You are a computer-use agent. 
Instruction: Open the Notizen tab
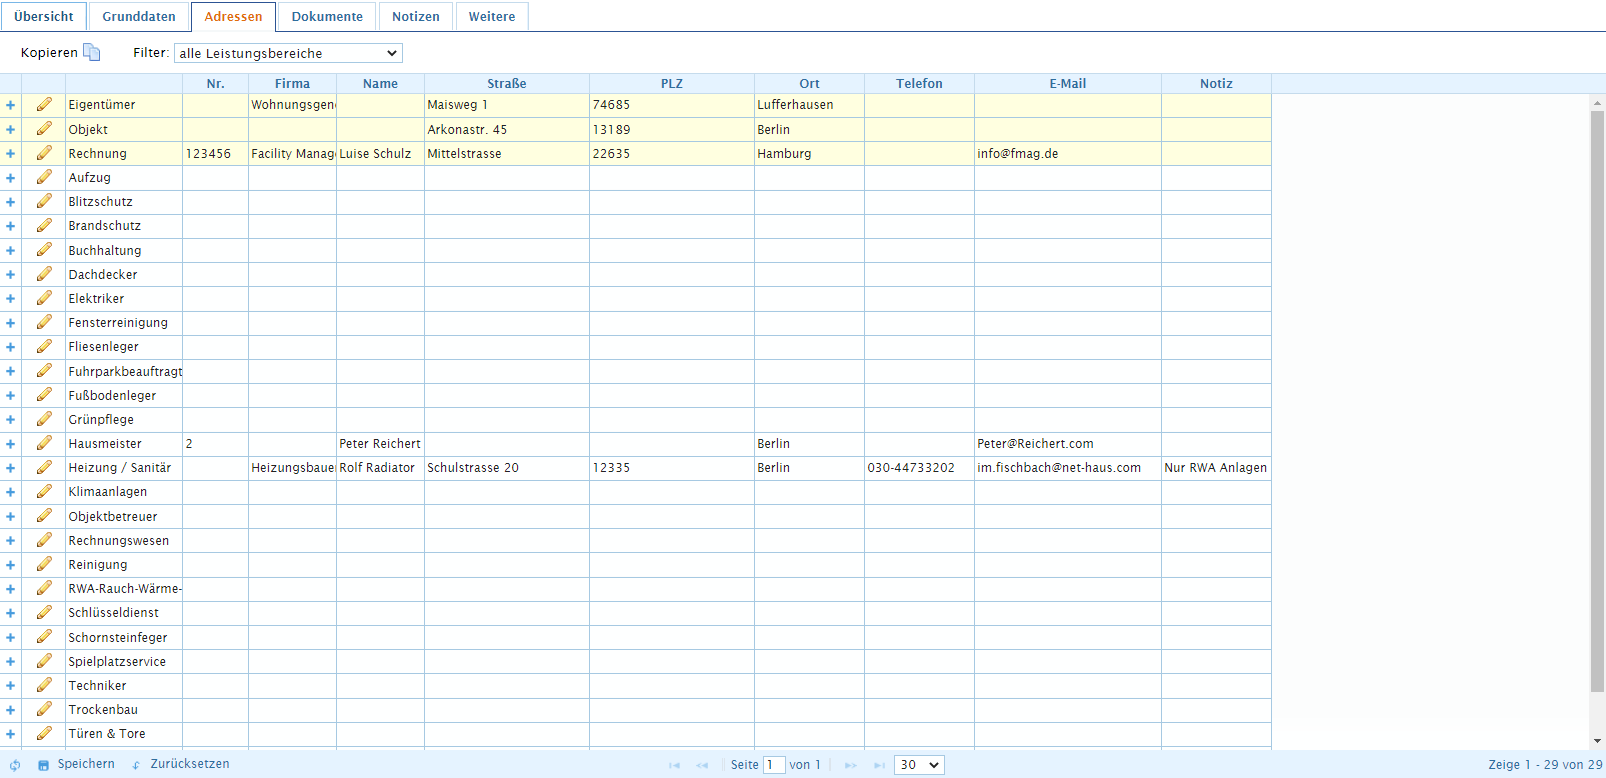pyautogui.click(x=416, y=17)
